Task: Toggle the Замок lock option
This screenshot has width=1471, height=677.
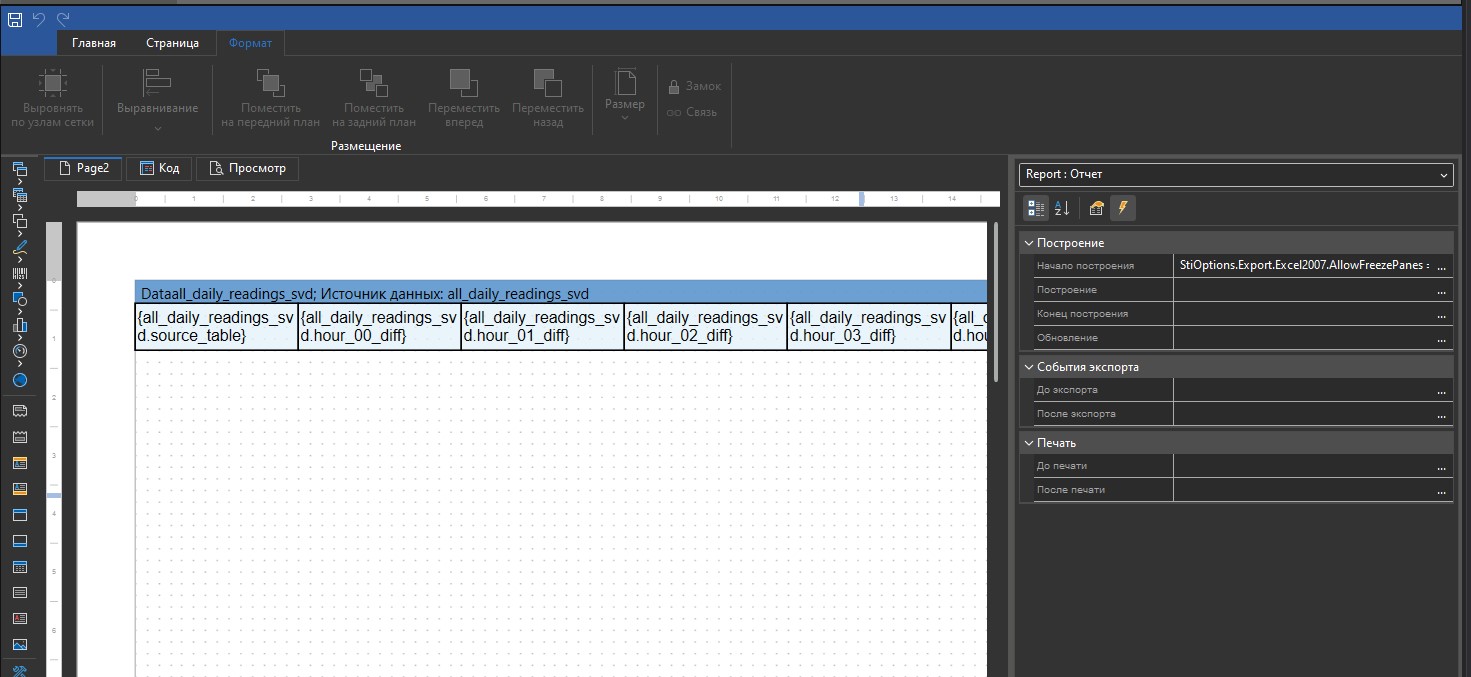Action: [x=694, y=86]
